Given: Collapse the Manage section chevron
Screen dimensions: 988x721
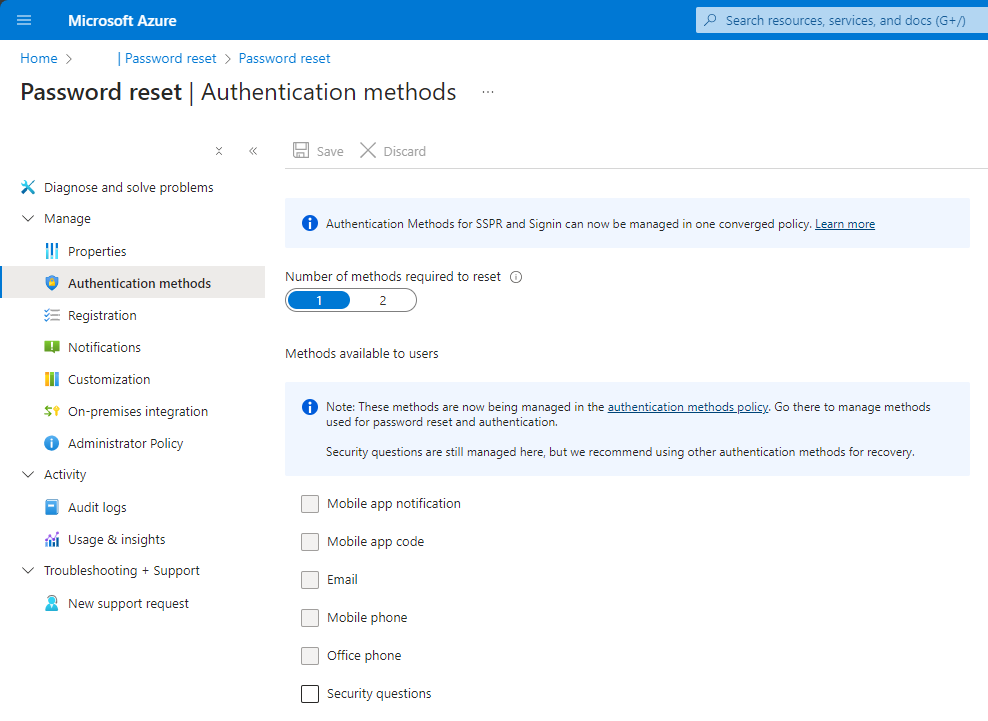Looking at the screenshot, I should (x=28, y=219).
